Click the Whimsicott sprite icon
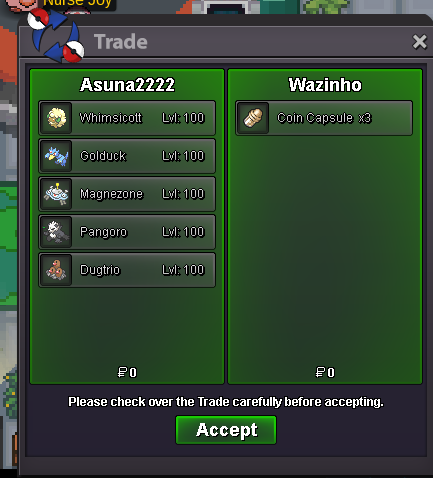 pos(56,118)
